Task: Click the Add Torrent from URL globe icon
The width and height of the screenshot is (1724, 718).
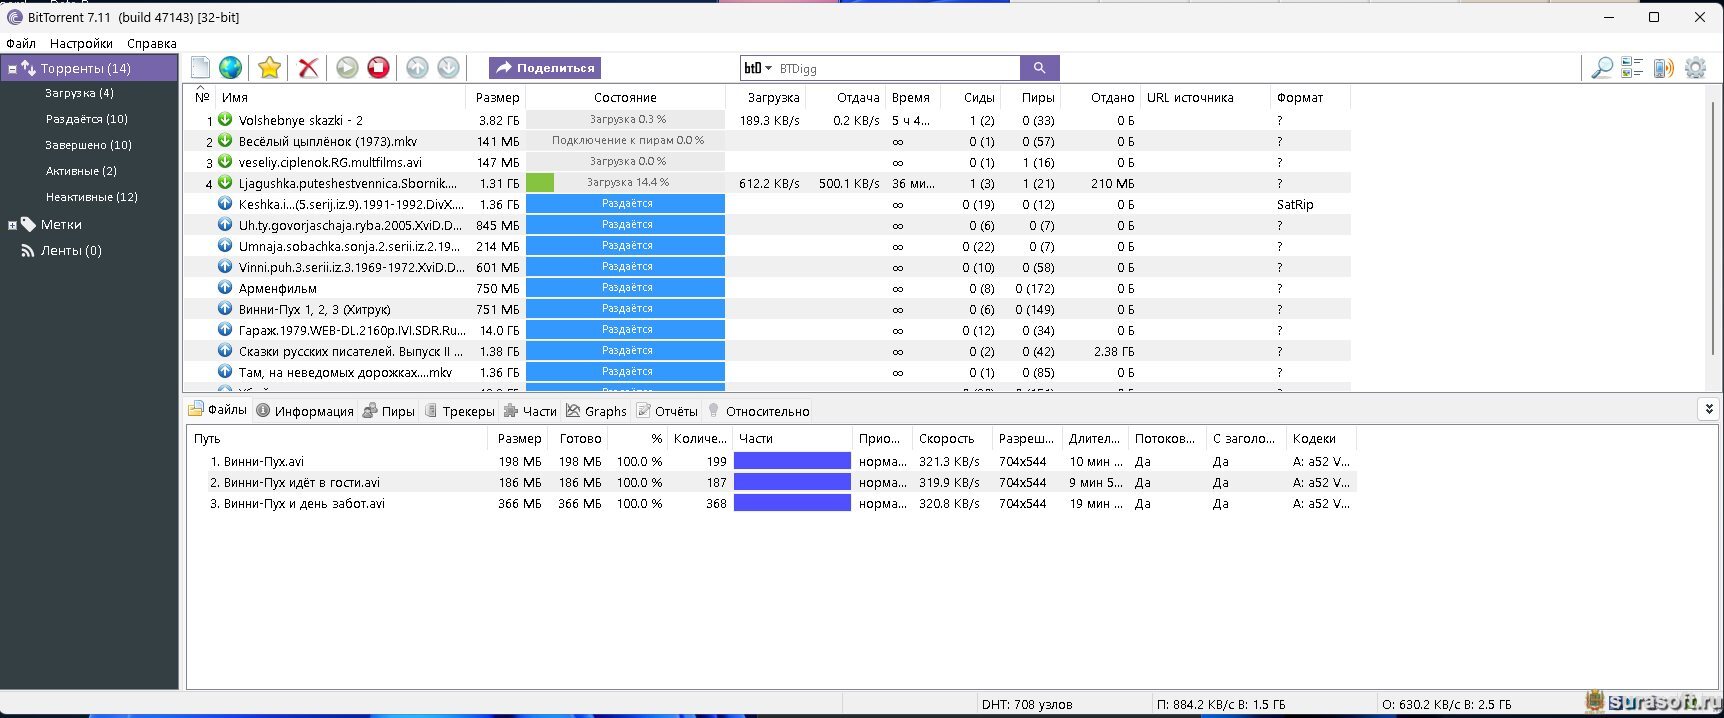Action: click(x=231, y=68)
